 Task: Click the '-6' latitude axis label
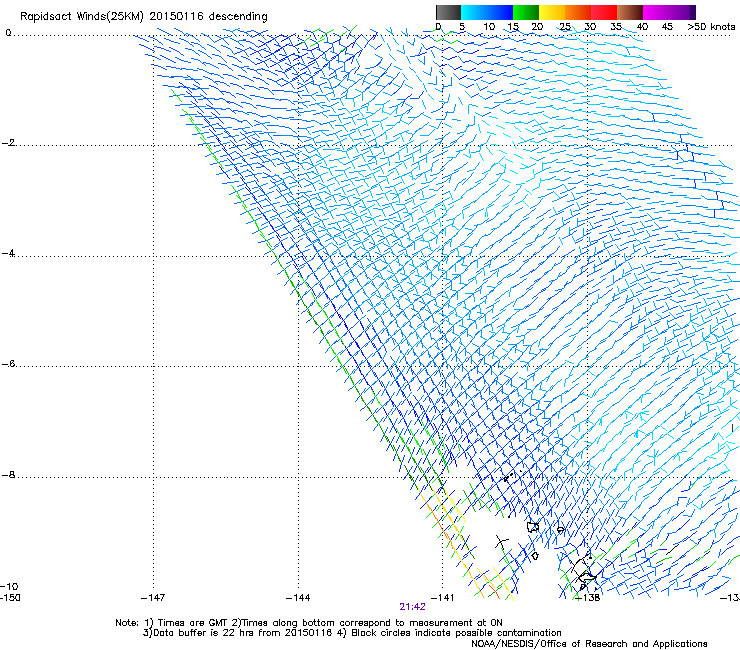[x=9, y=364]
